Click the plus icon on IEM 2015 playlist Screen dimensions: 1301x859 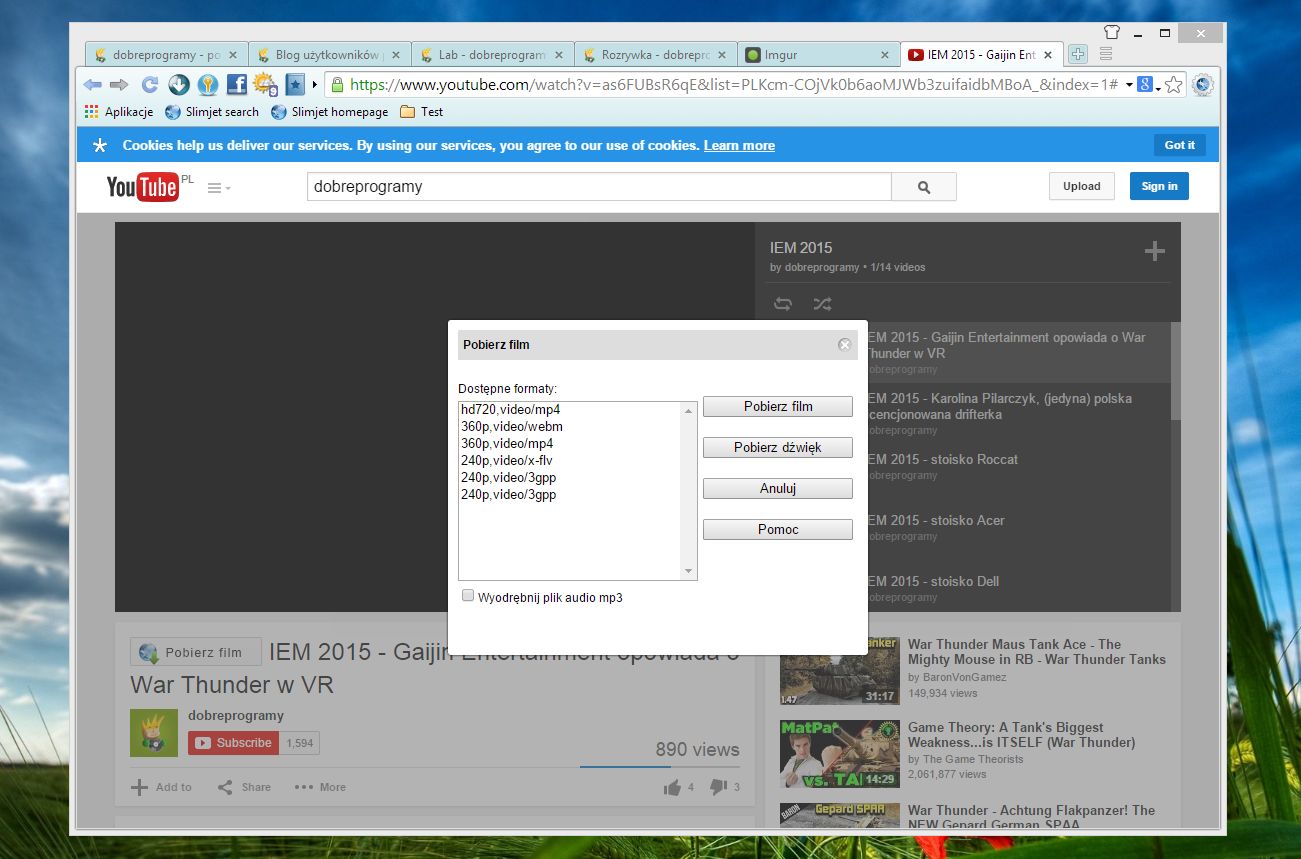[x=1155, y=251]
